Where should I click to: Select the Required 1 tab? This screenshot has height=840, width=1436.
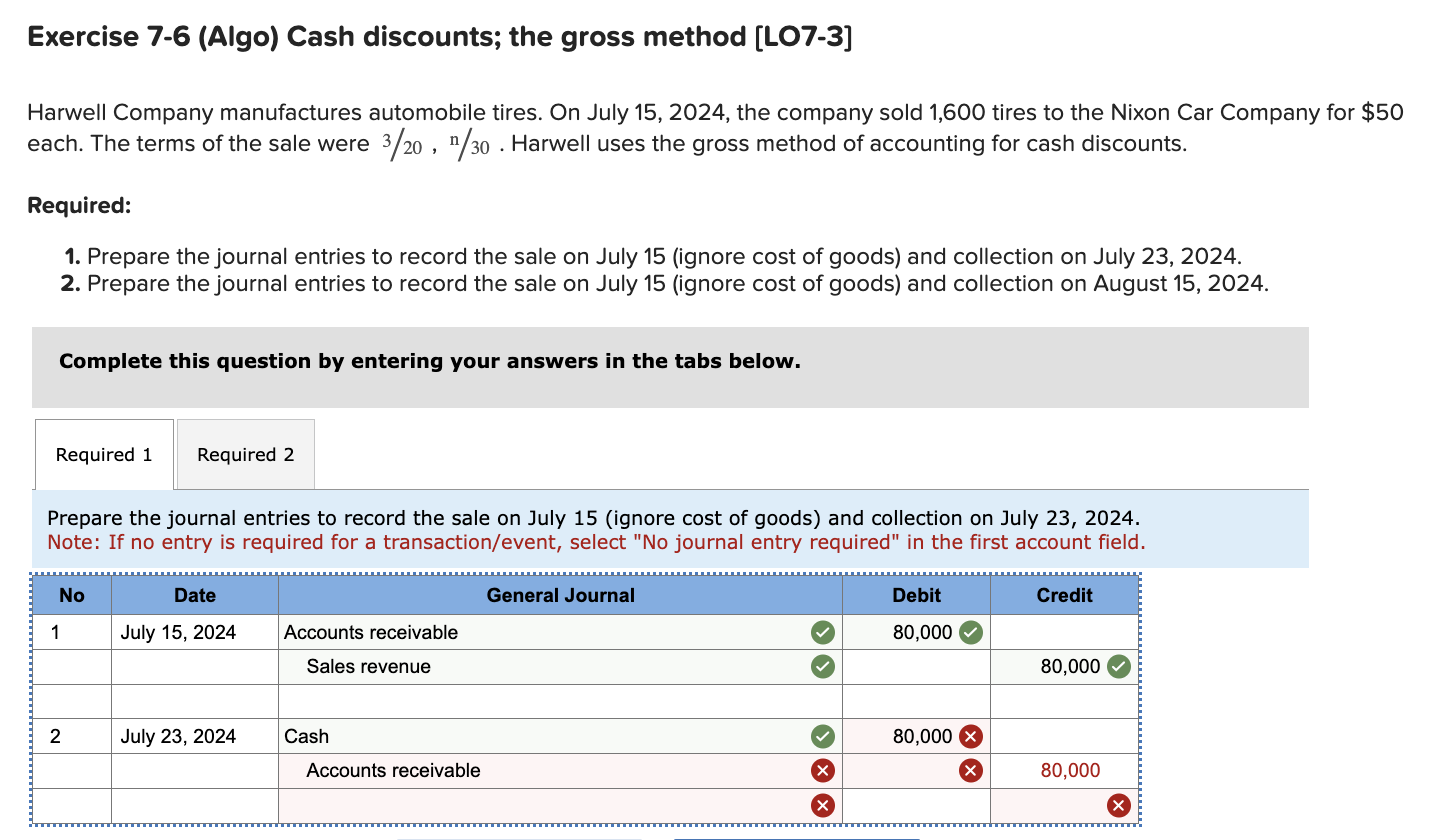click(103, 454)
